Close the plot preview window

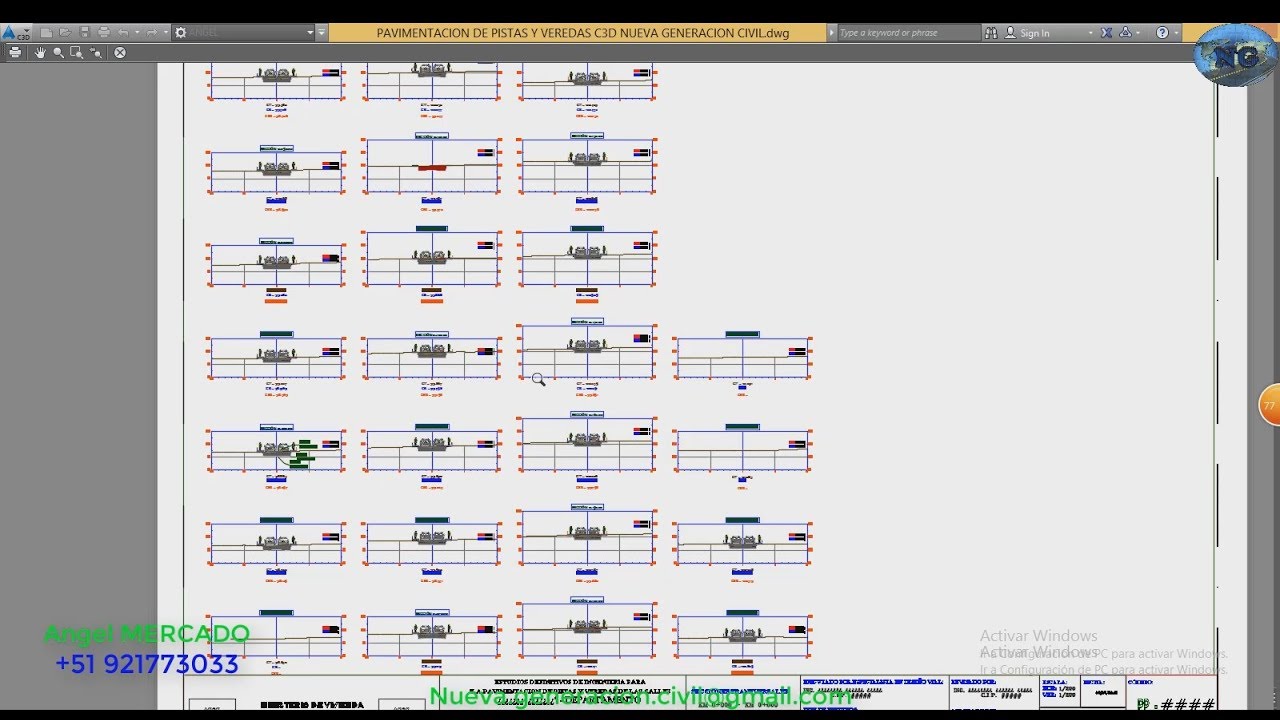120,52
